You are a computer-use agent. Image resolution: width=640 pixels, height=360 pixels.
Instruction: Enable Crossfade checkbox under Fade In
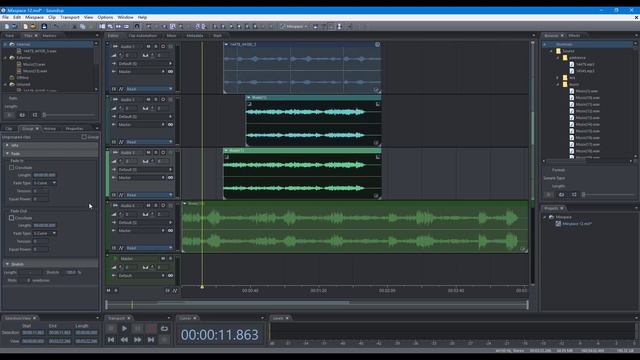click(11, 168)
